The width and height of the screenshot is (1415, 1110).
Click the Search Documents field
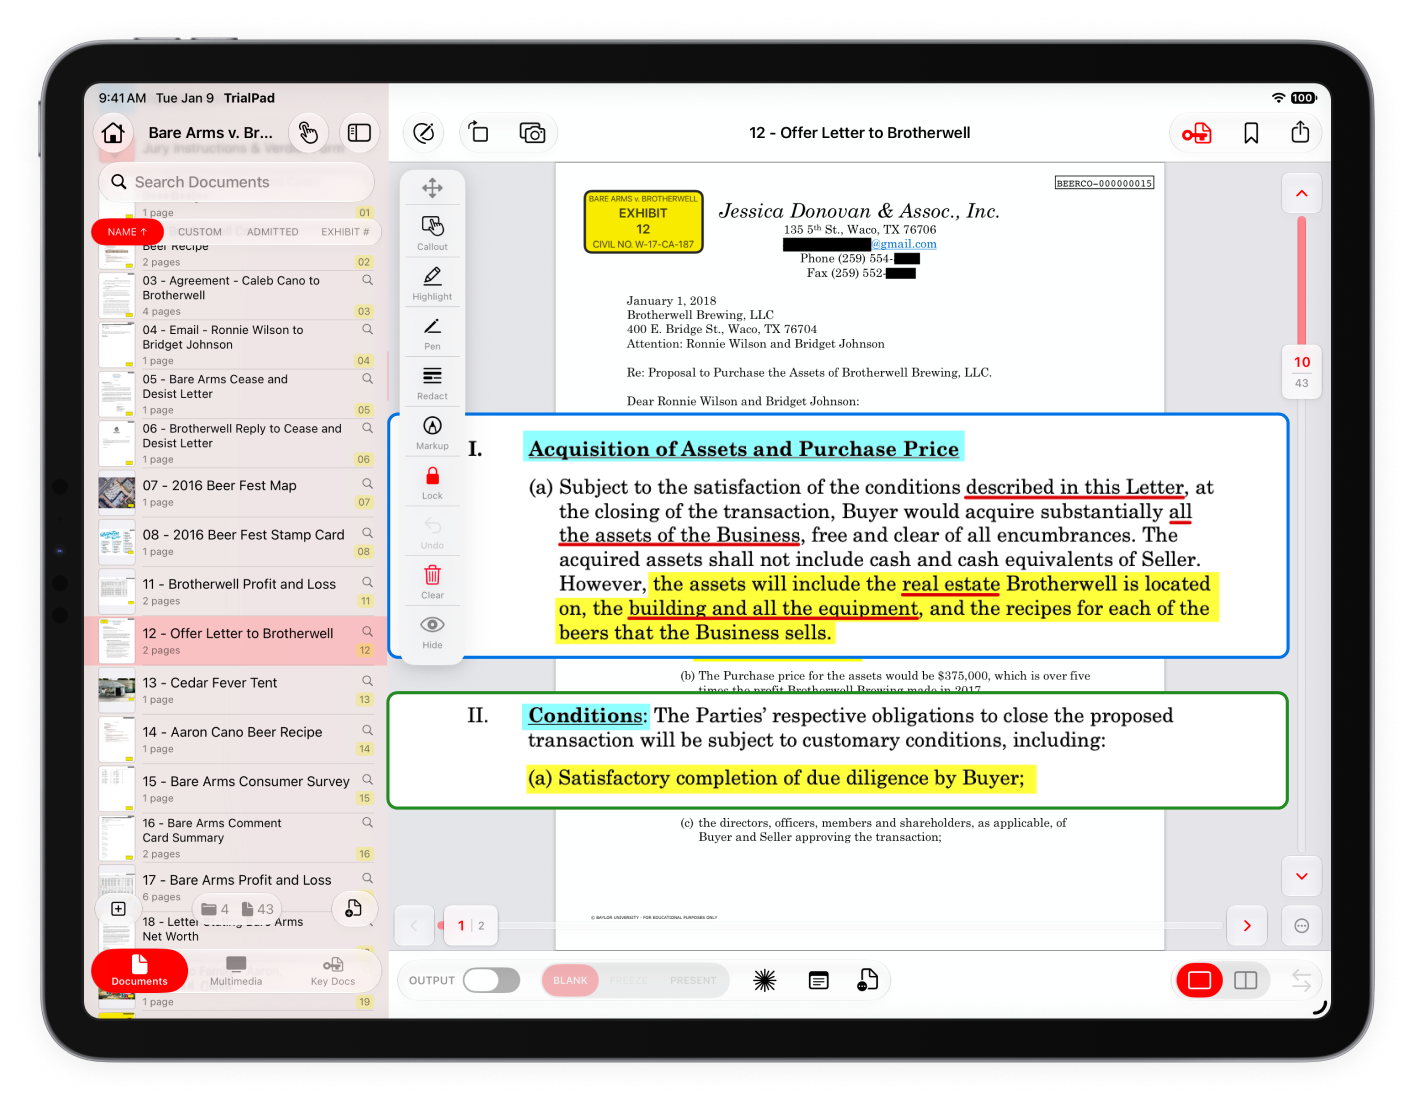[236, 182]
